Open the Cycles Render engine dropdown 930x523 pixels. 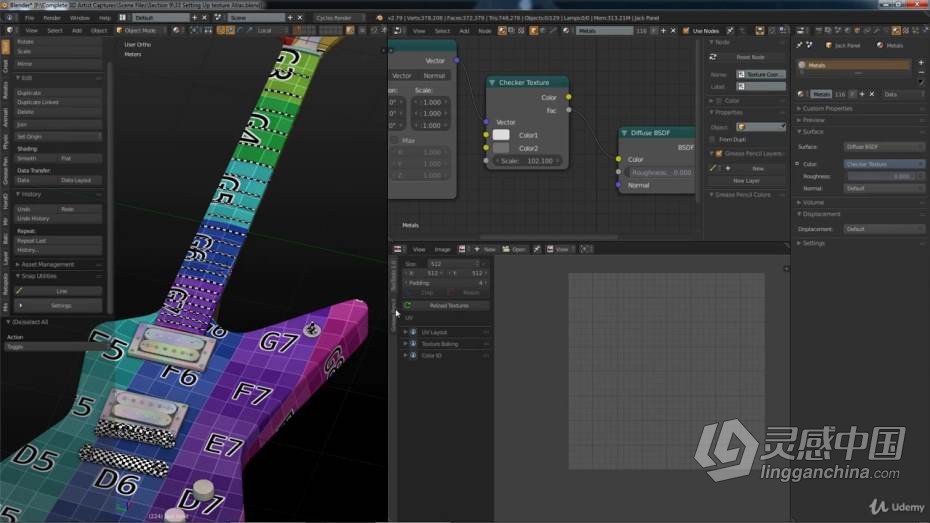(x=338, y=18)
